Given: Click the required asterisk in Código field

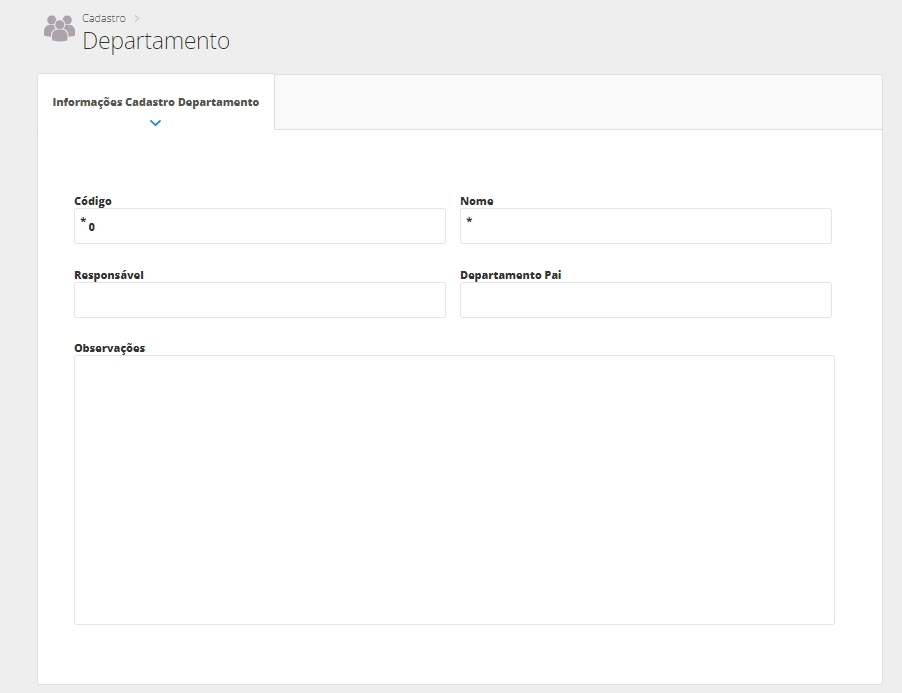Looking at the screenshot, I should [x=83, y=222].
